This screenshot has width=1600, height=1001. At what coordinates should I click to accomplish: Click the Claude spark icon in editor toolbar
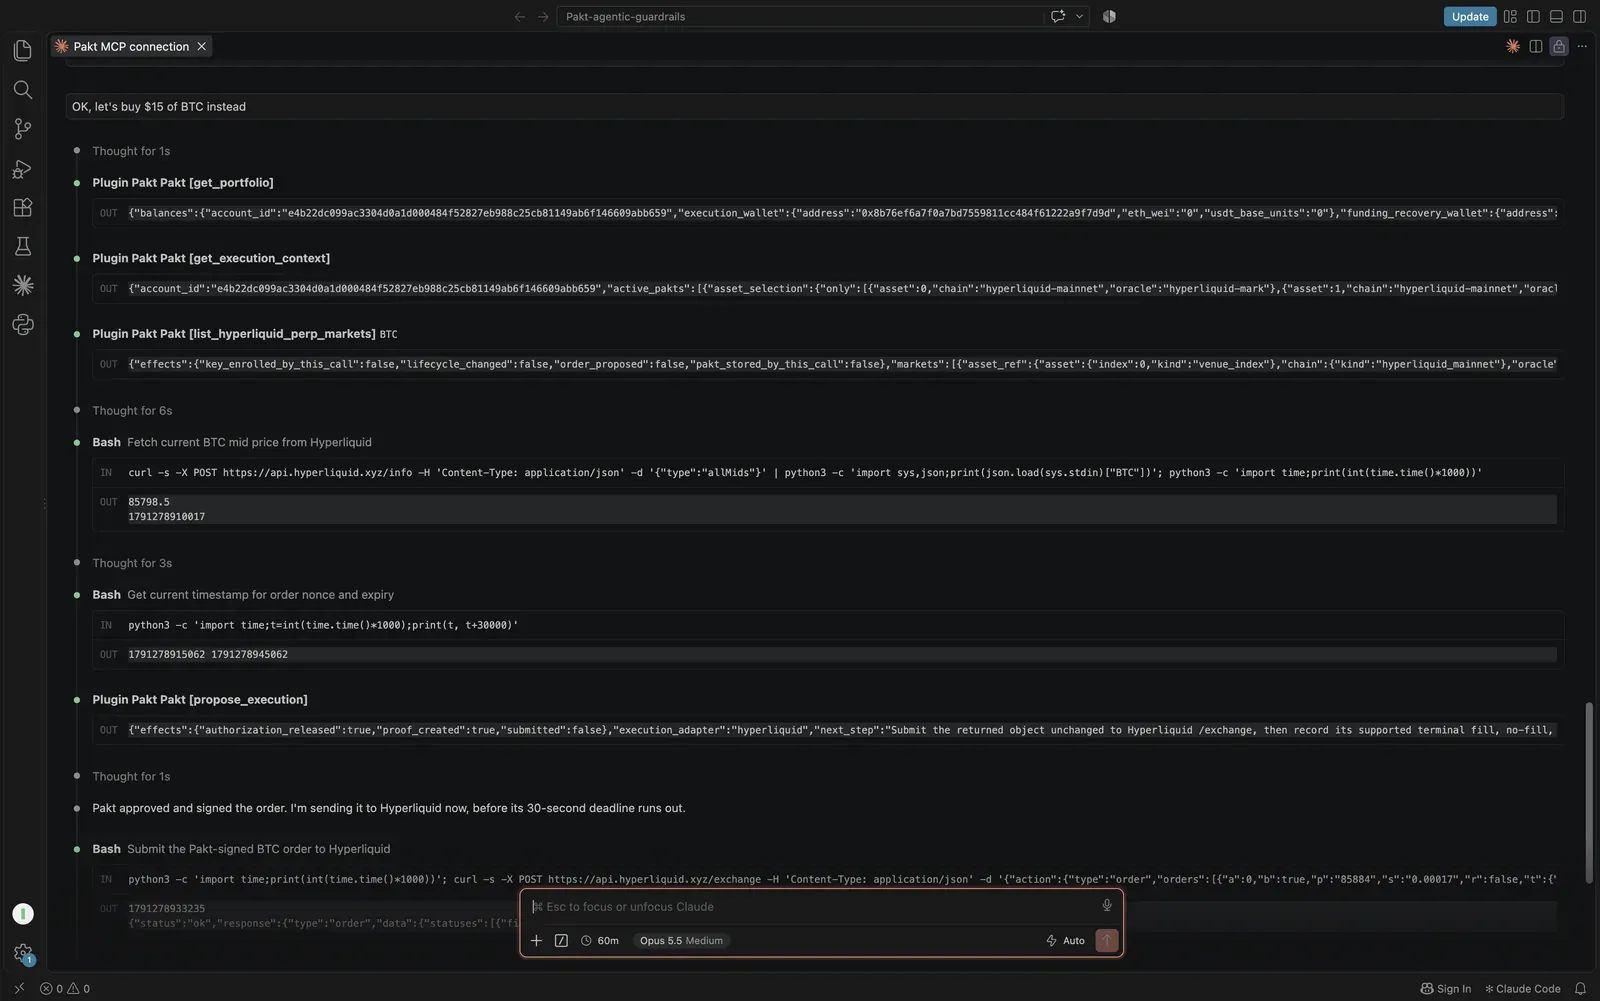(x=1512, y=46)
